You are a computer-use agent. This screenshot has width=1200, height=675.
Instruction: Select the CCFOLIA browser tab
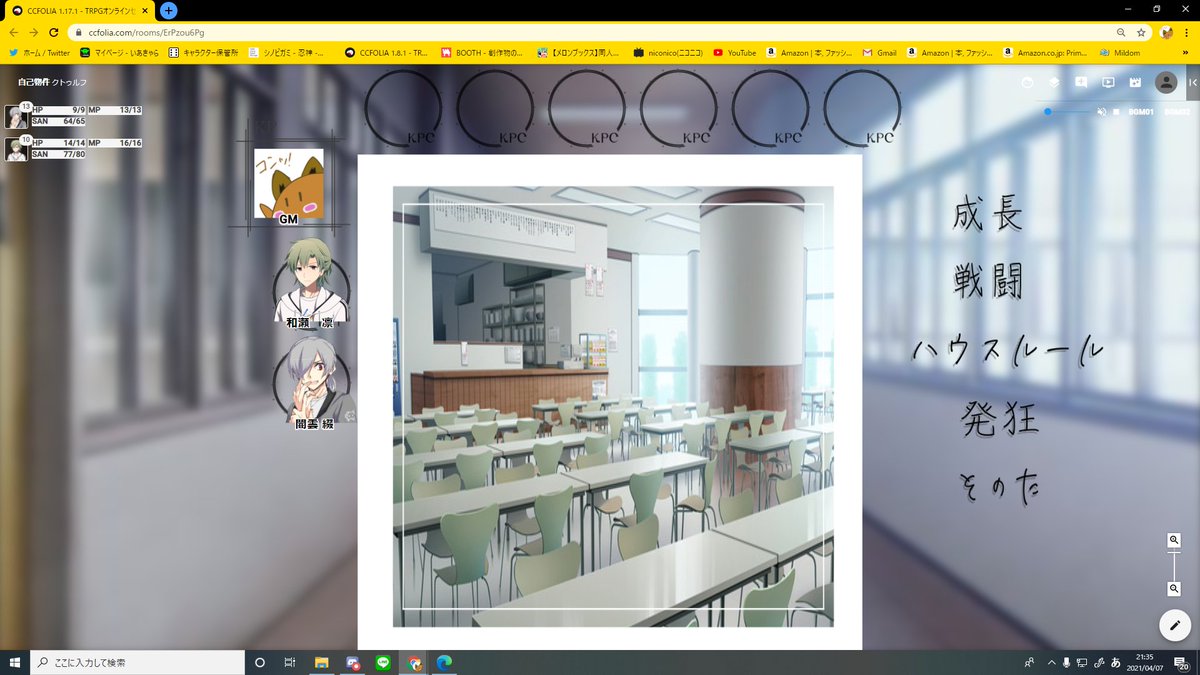pyautogui.click(x=80, y=10)
